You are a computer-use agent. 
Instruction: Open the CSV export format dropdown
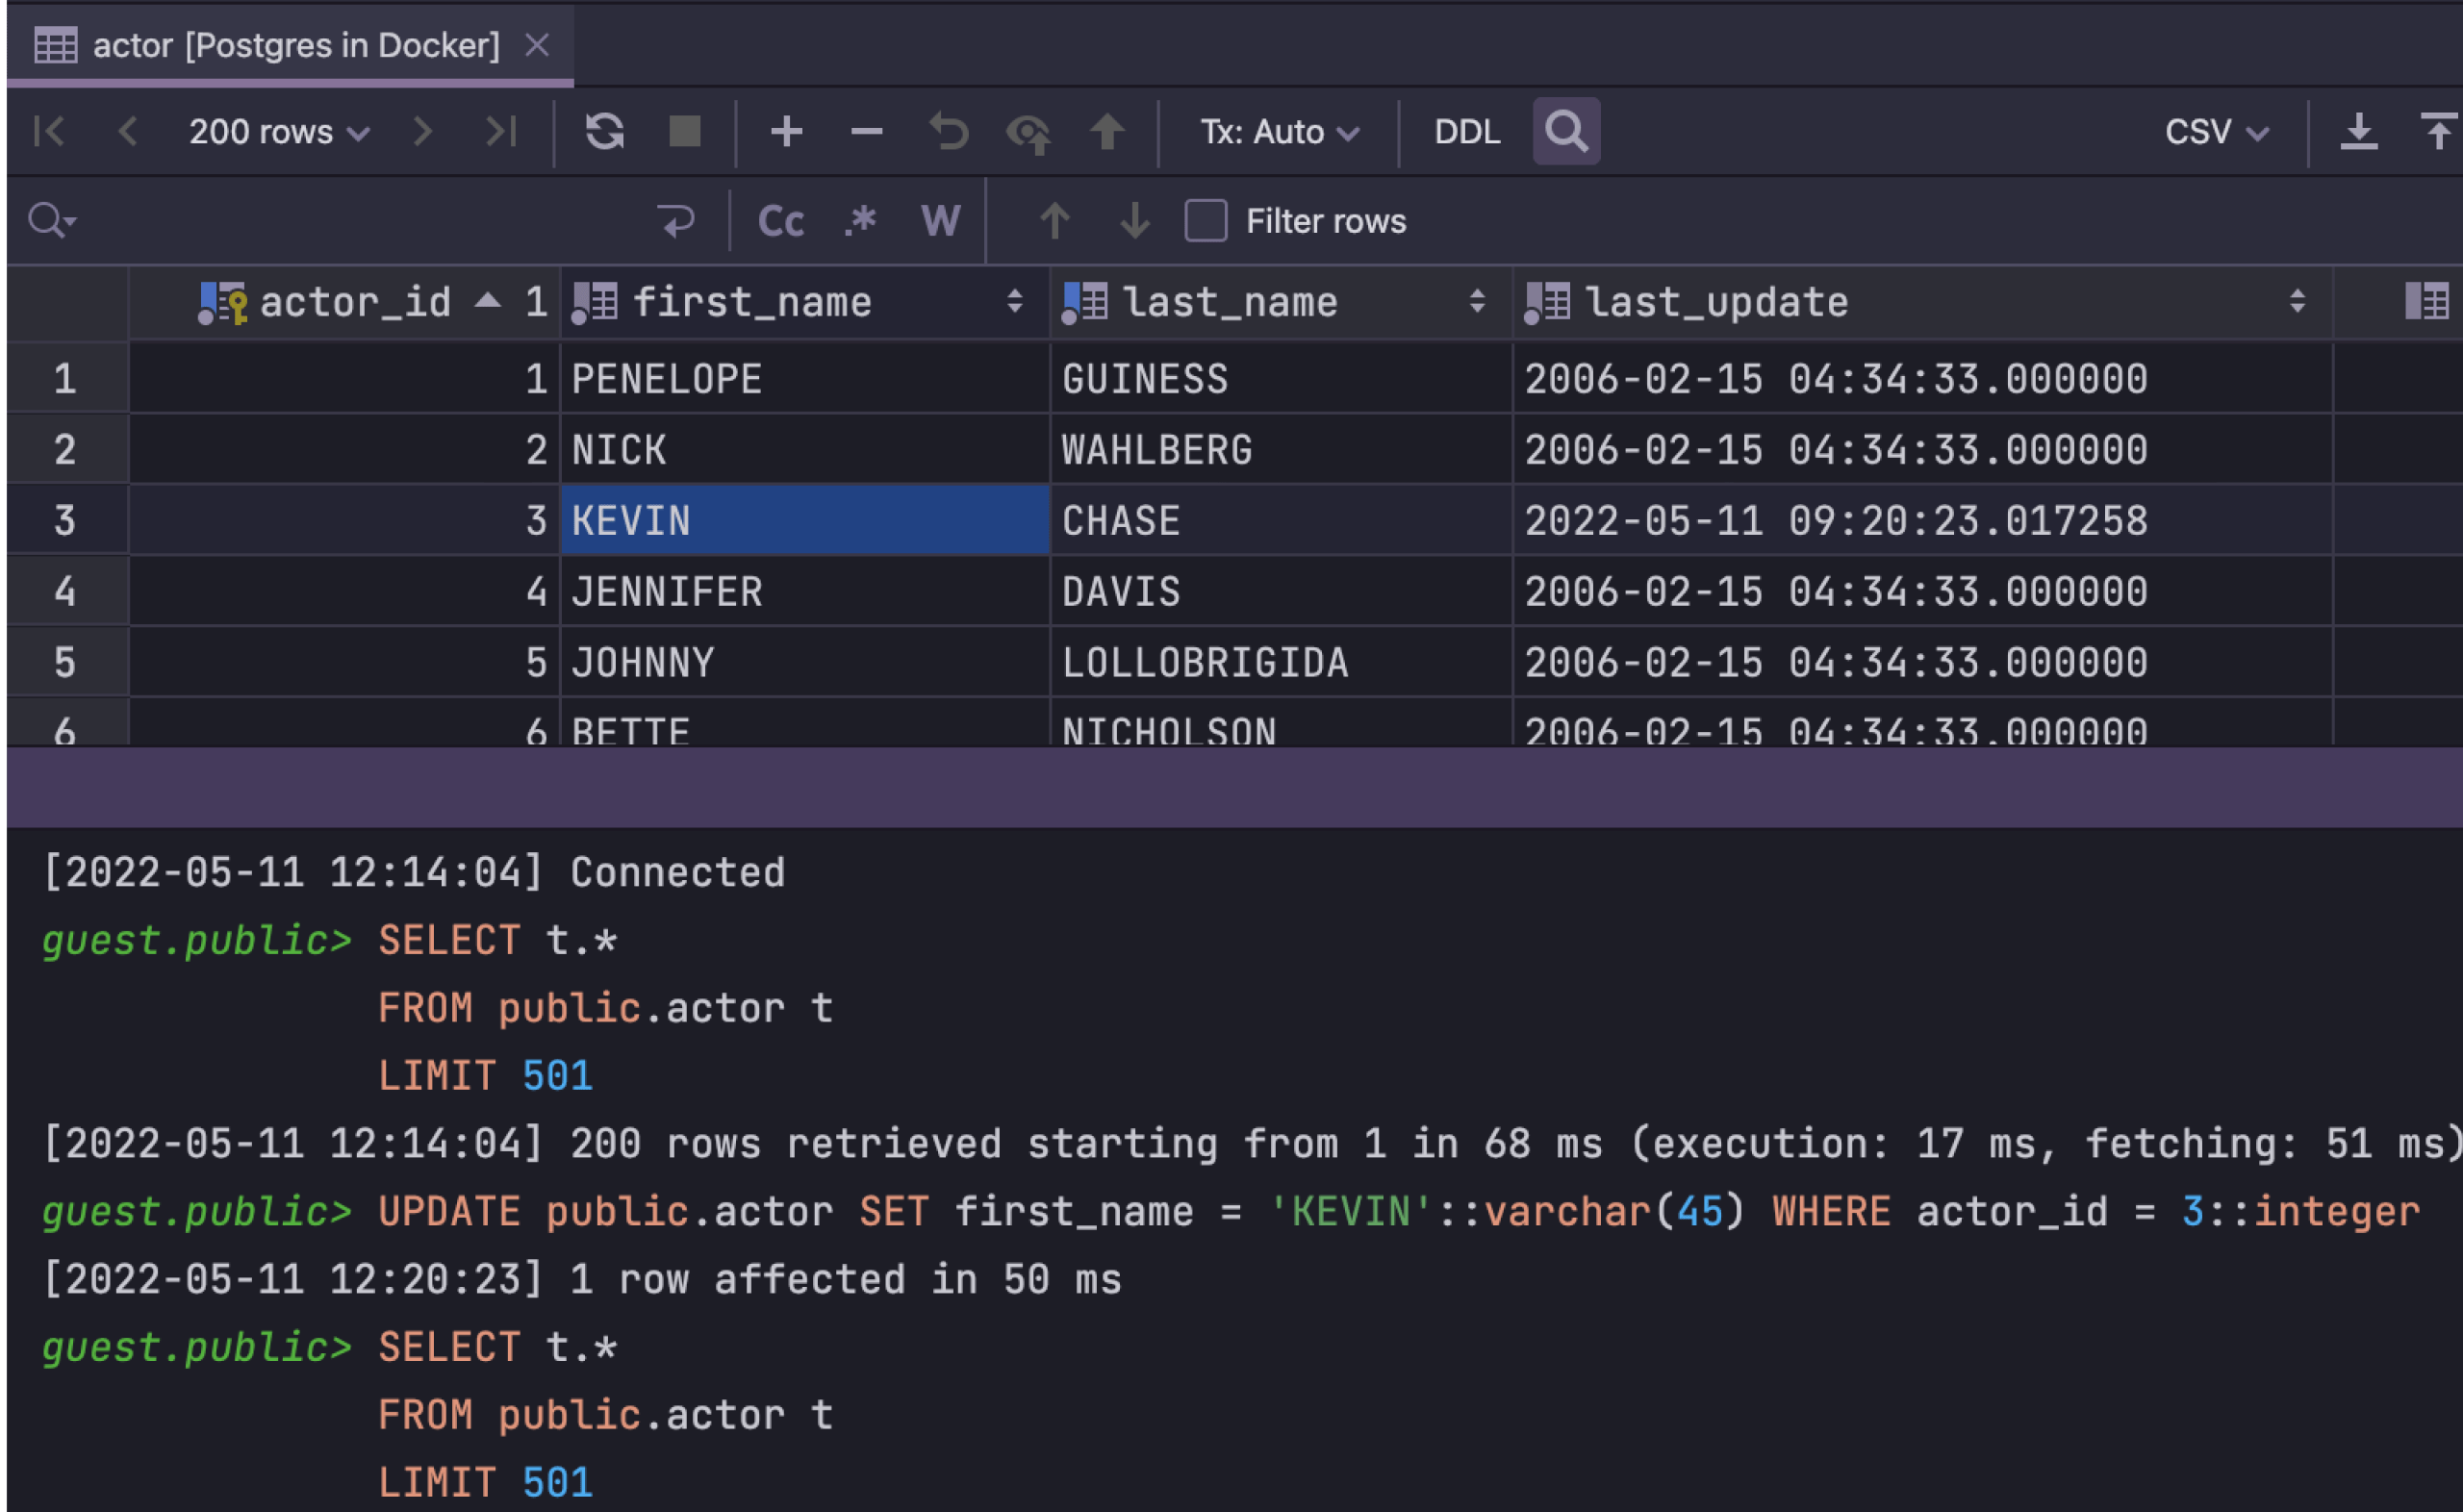pos(2216,131)
